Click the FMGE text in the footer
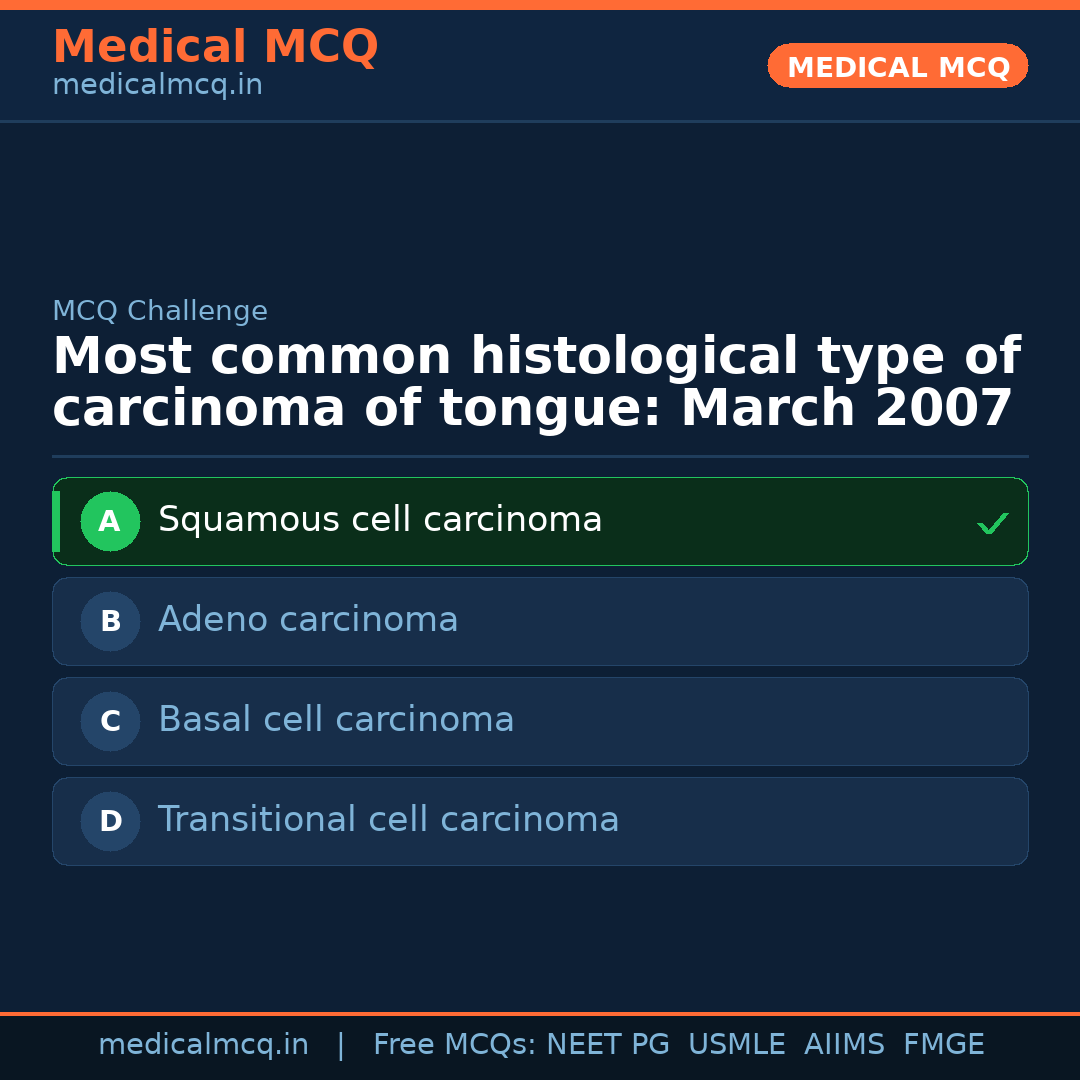This screenshot has height=1080, width=1080. [944, 1045]
